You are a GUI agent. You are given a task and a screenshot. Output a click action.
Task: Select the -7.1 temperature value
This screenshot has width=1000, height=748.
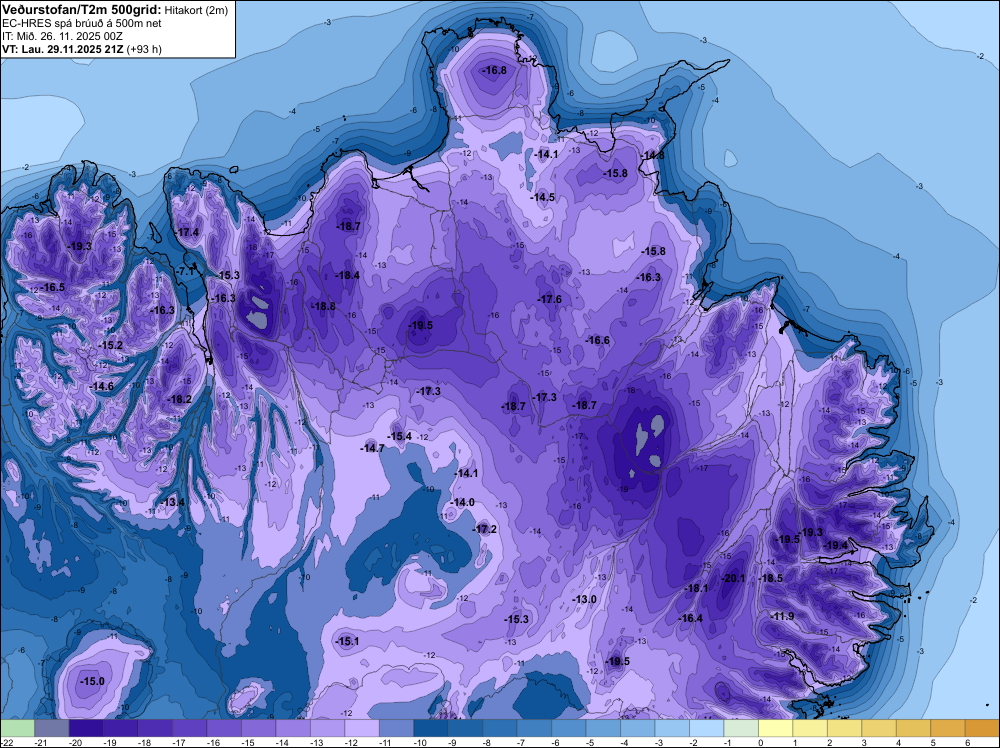pyautogui.click(x=184, y=271)
